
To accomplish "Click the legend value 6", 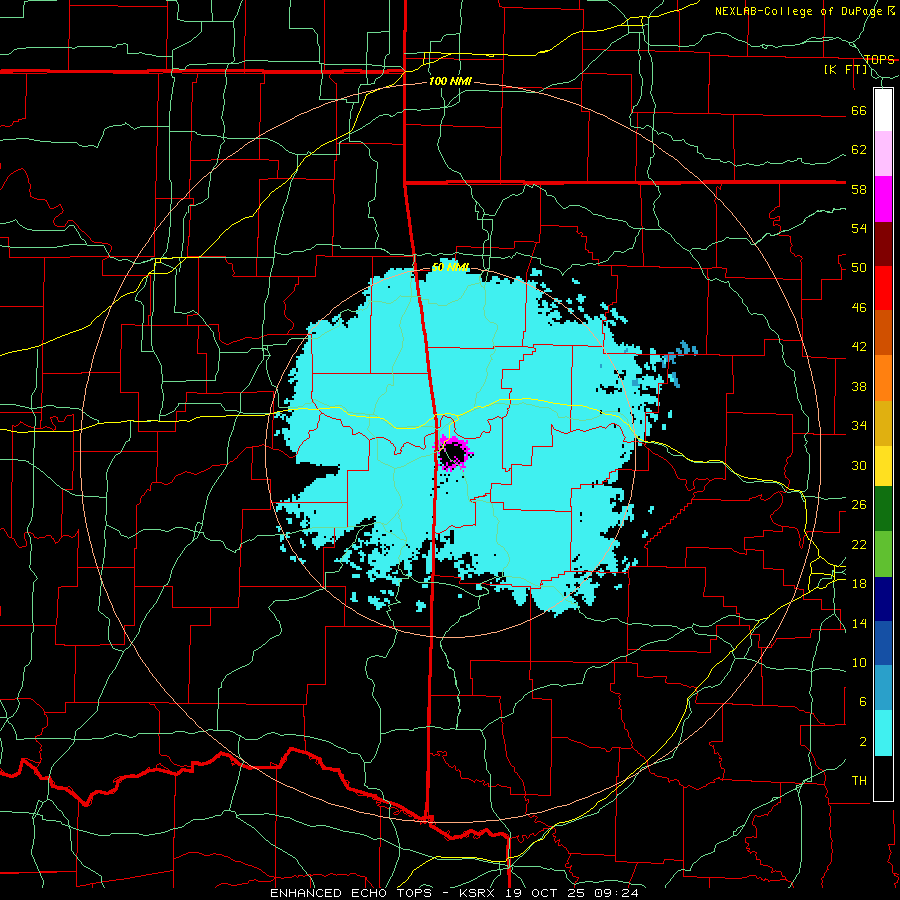I will tap(863, 702).
